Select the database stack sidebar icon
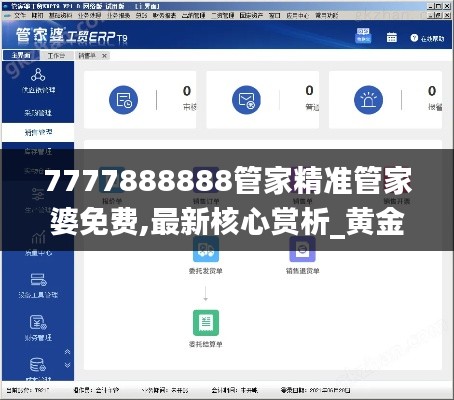Image resolution: width=454 pixels, height=400 pixels. tap(38, 365)
